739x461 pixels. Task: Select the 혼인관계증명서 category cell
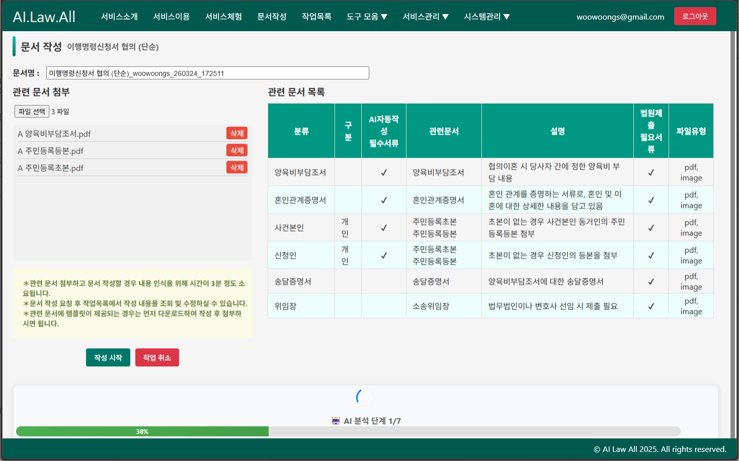click(x=300, y=200)
